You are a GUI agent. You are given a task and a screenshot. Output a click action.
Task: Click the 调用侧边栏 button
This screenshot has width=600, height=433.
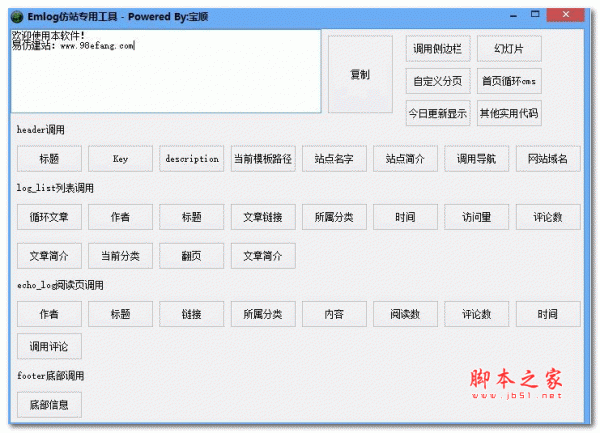coord(438,49)
